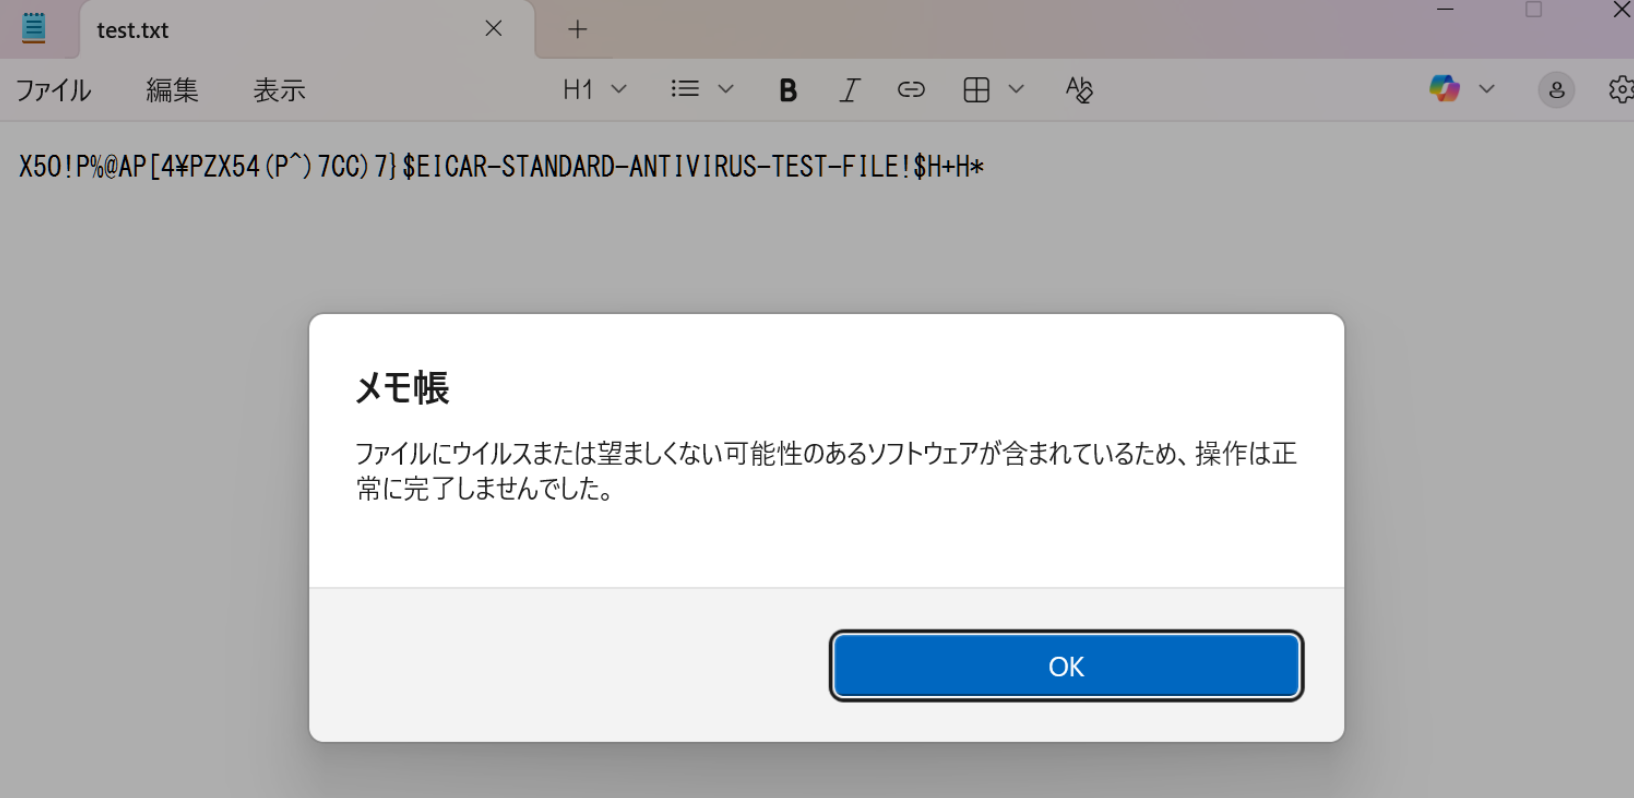This screenshot has width=1634, height=798.
Task: Click the bulleted list icon
Action: coord(685,89)
